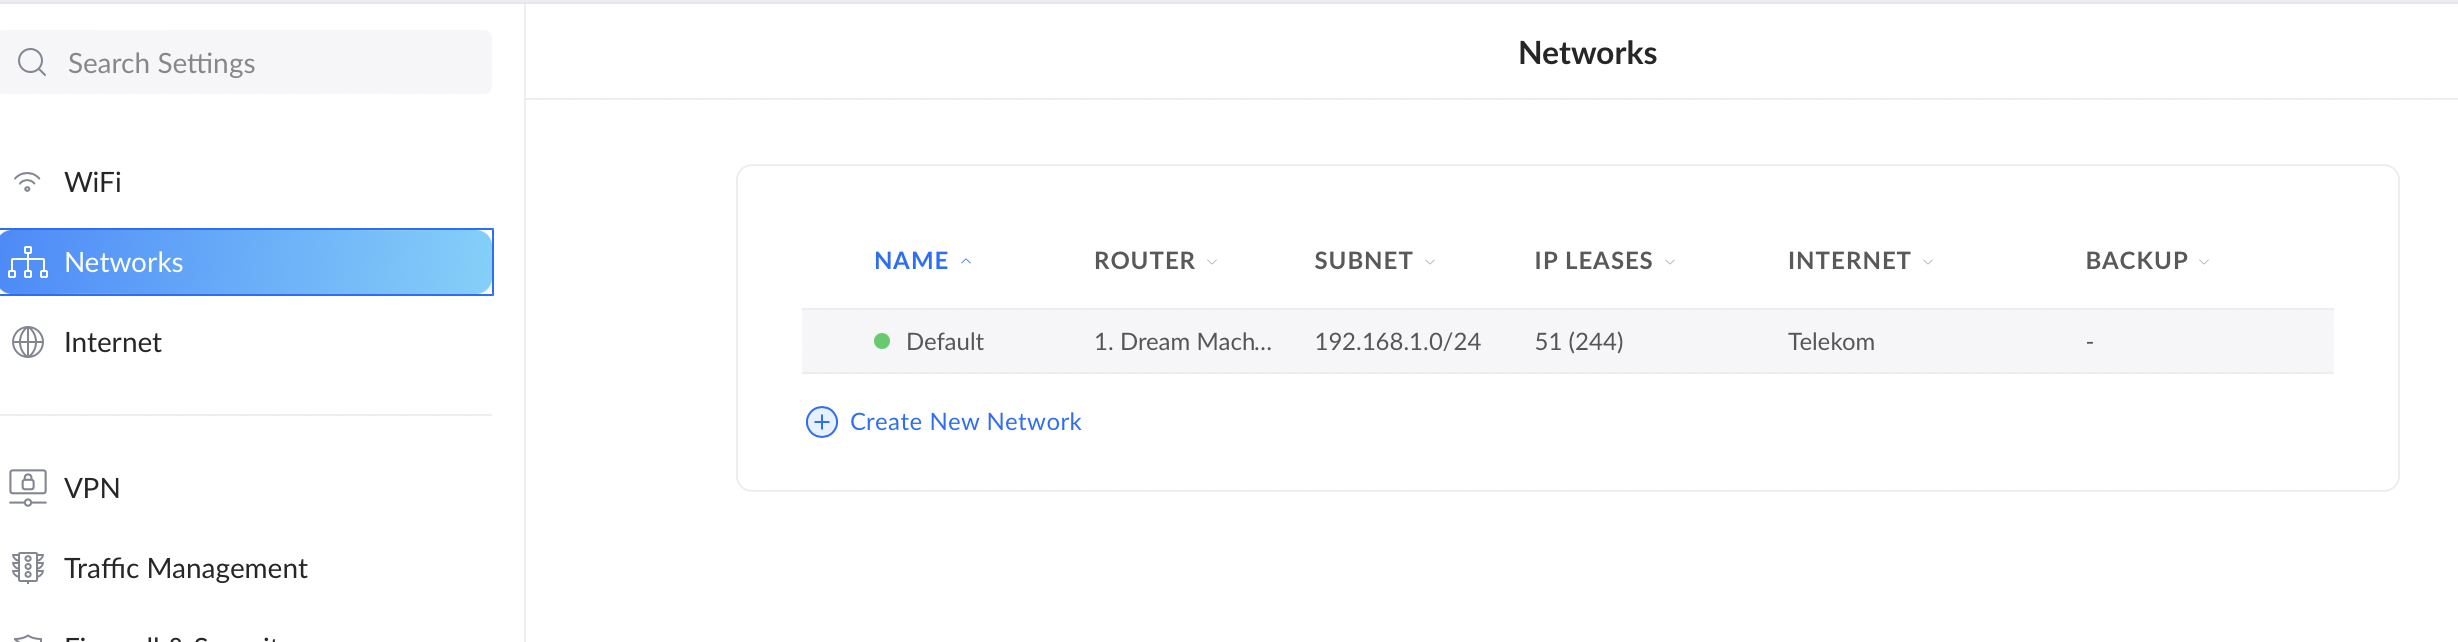Switch to the Internet section

[x=112, y=341]
